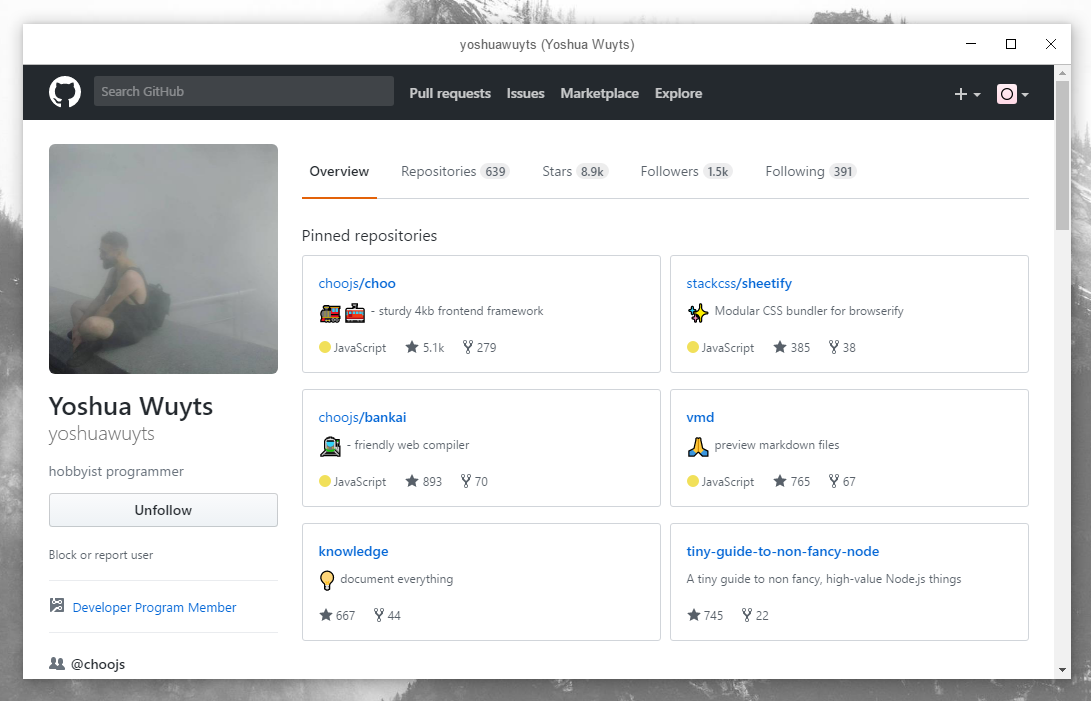The height and width of the screenshot is (701, 1091).
Task: Open Pull requests in the header
Action: coord(449,93)
